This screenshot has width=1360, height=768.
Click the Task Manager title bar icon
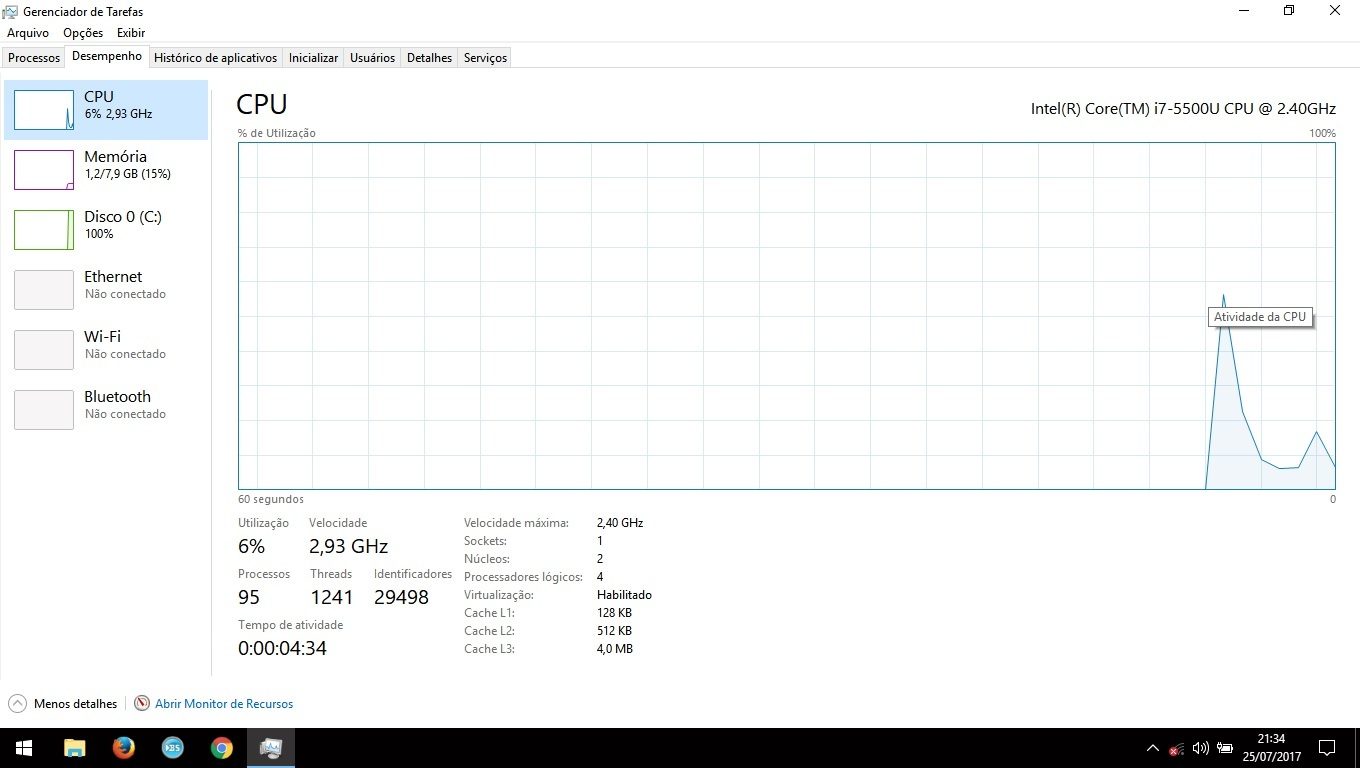point(10,11)
